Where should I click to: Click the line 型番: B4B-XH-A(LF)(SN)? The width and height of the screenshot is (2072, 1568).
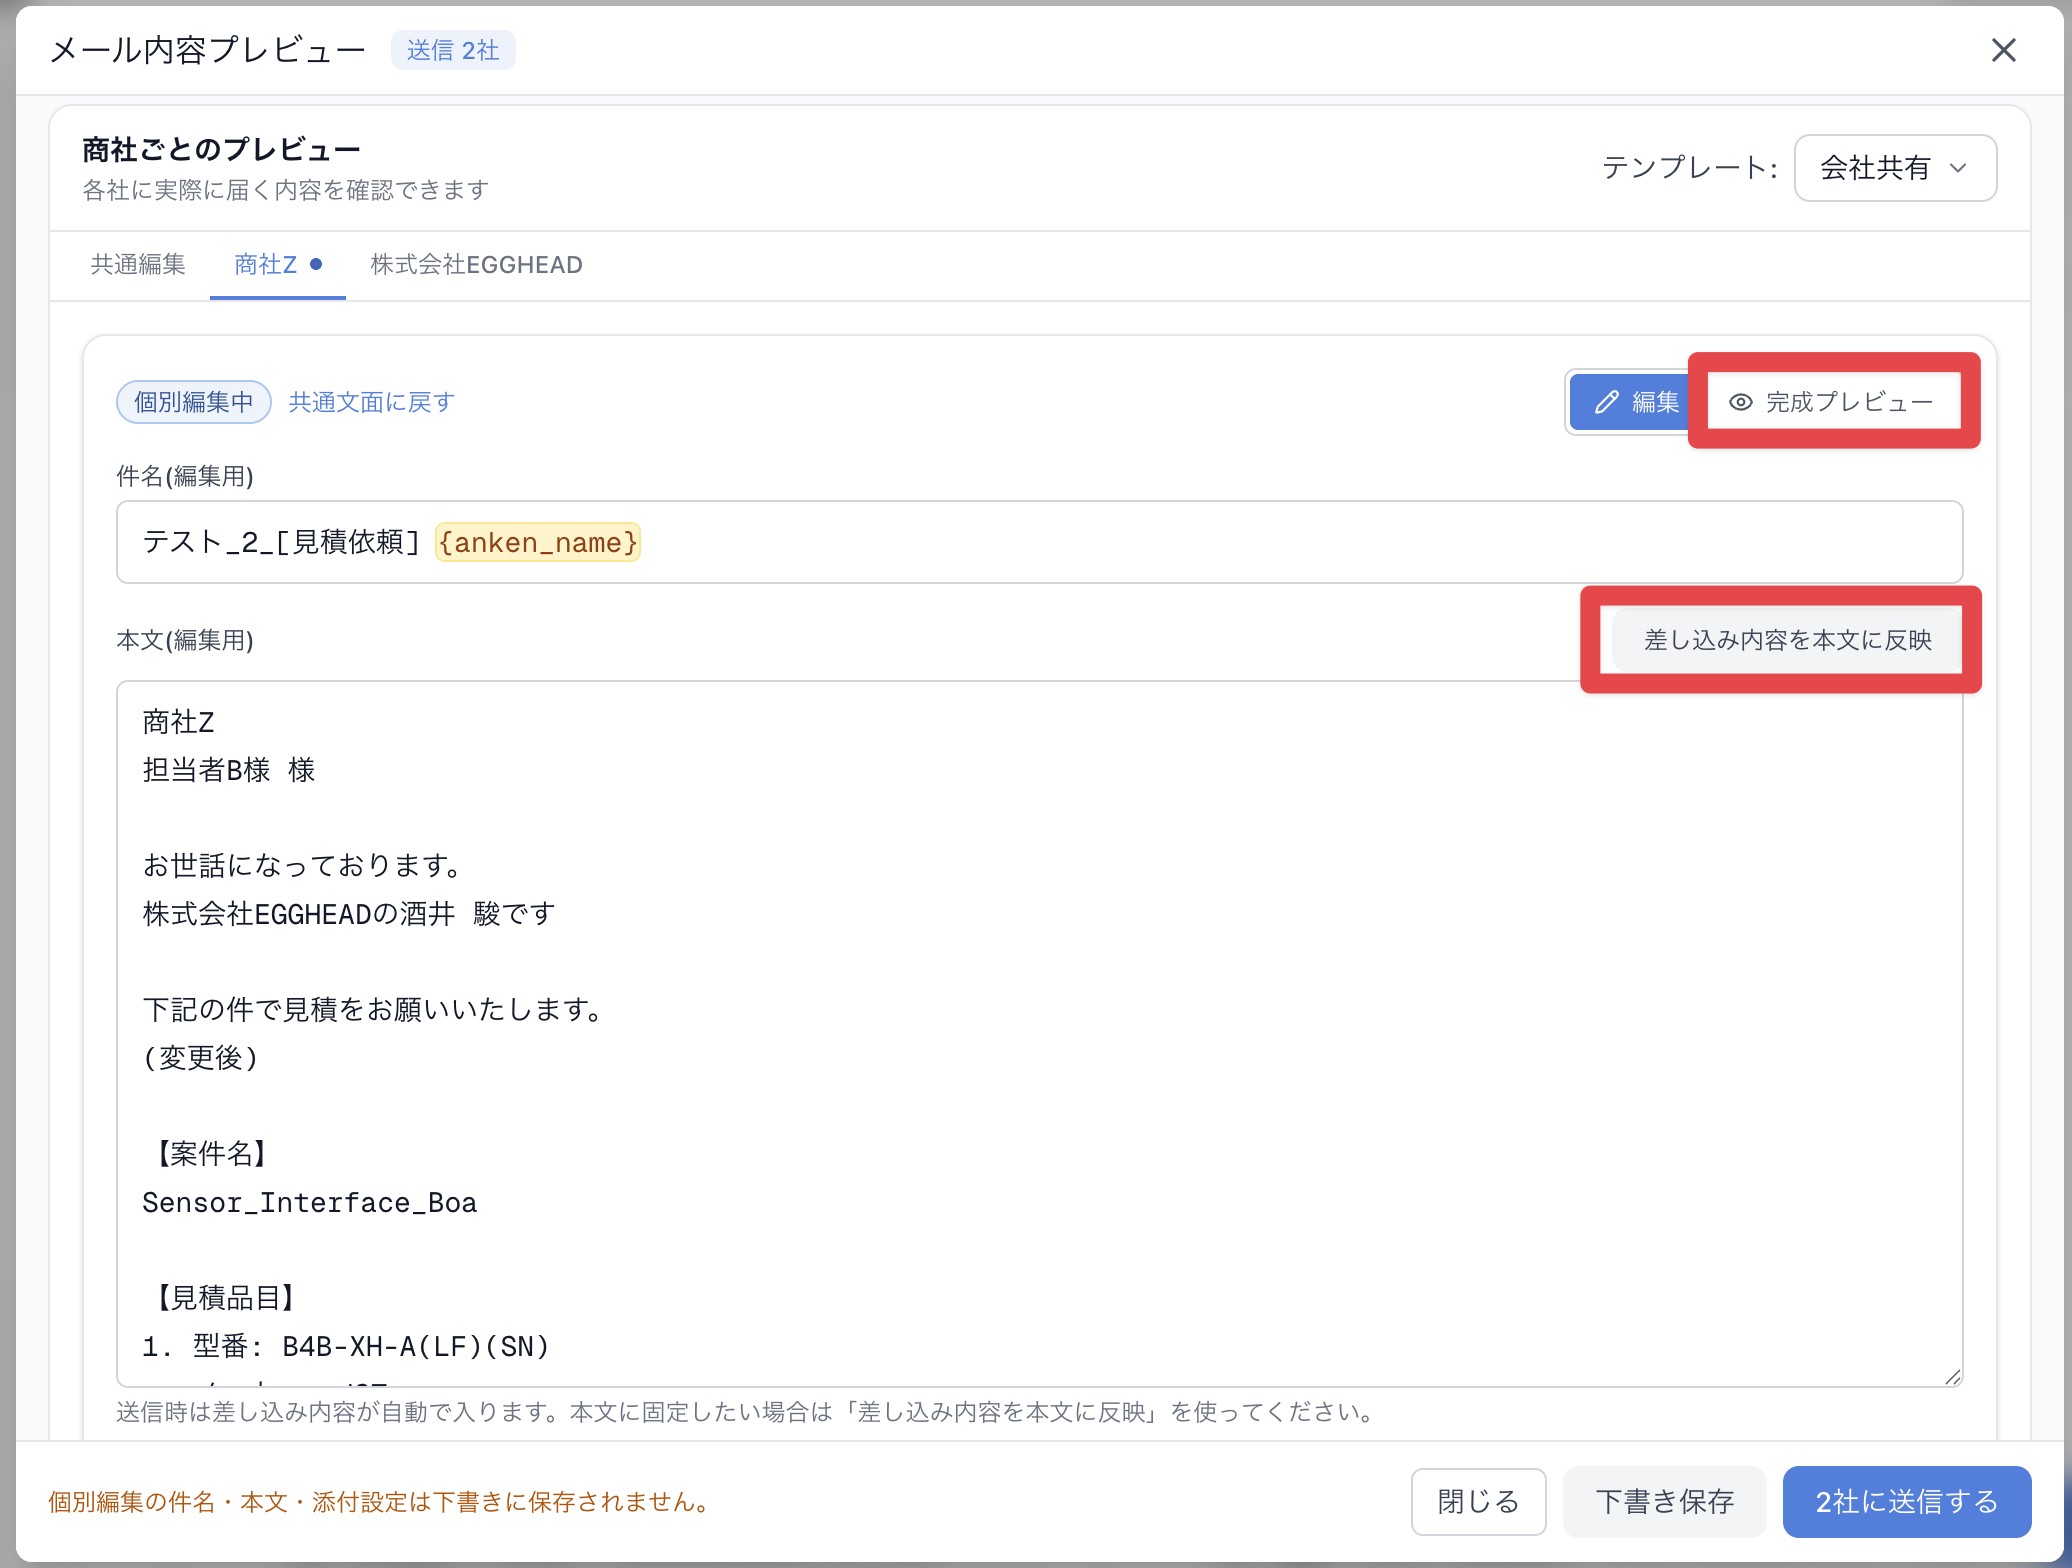tap(346, 1346)
